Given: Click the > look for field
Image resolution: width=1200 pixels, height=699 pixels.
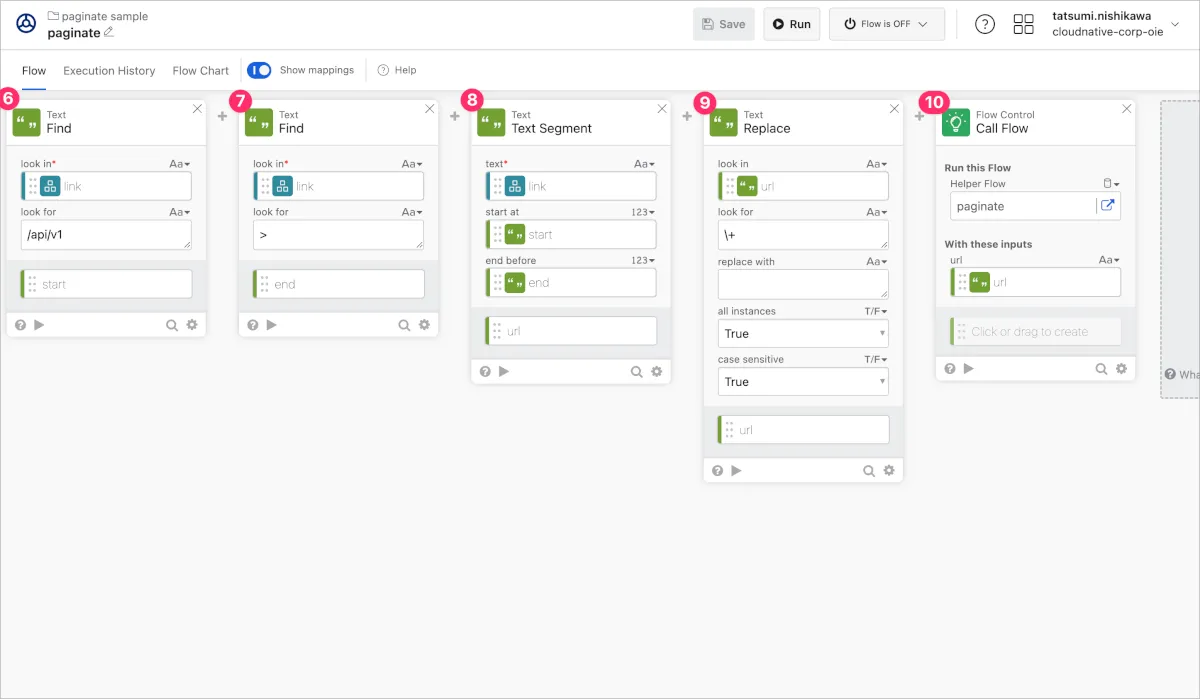Looking at the screenshot, I should pos(338,235).
